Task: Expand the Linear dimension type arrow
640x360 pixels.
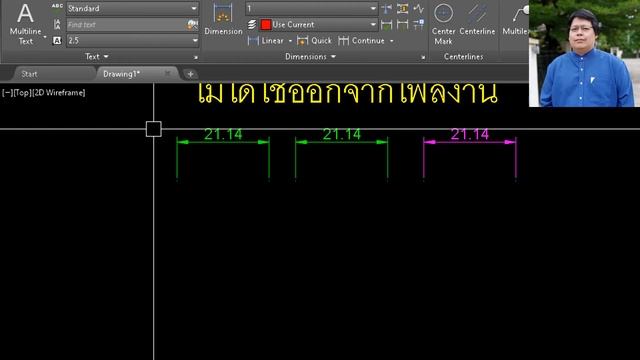Action: [290, 41]
